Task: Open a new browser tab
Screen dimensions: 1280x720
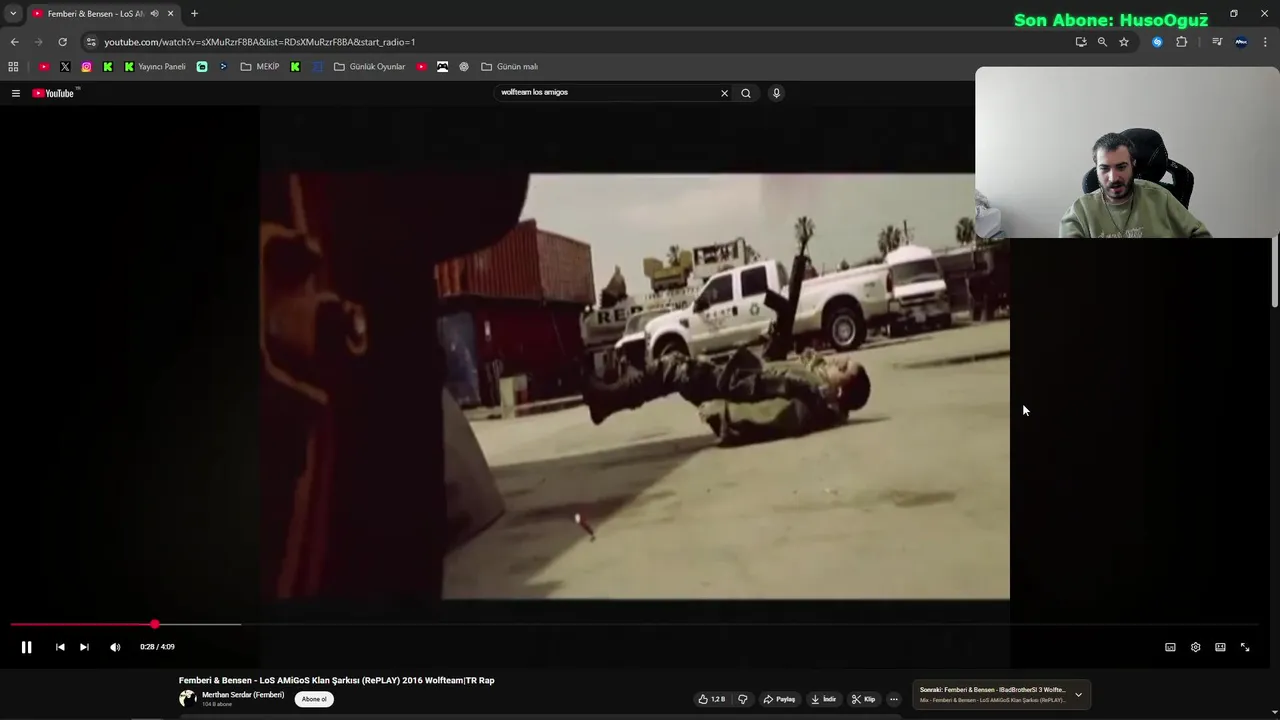Action: pos(194,14)
